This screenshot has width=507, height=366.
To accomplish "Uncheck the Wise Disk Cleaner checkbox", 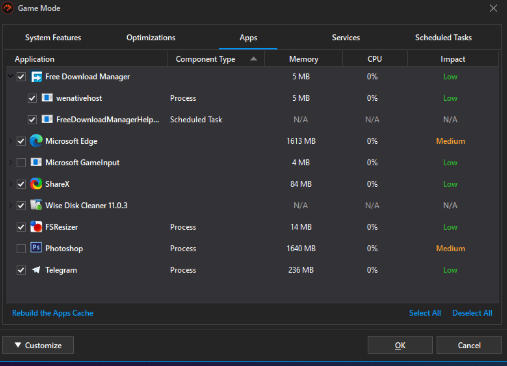I will (21, 205).
